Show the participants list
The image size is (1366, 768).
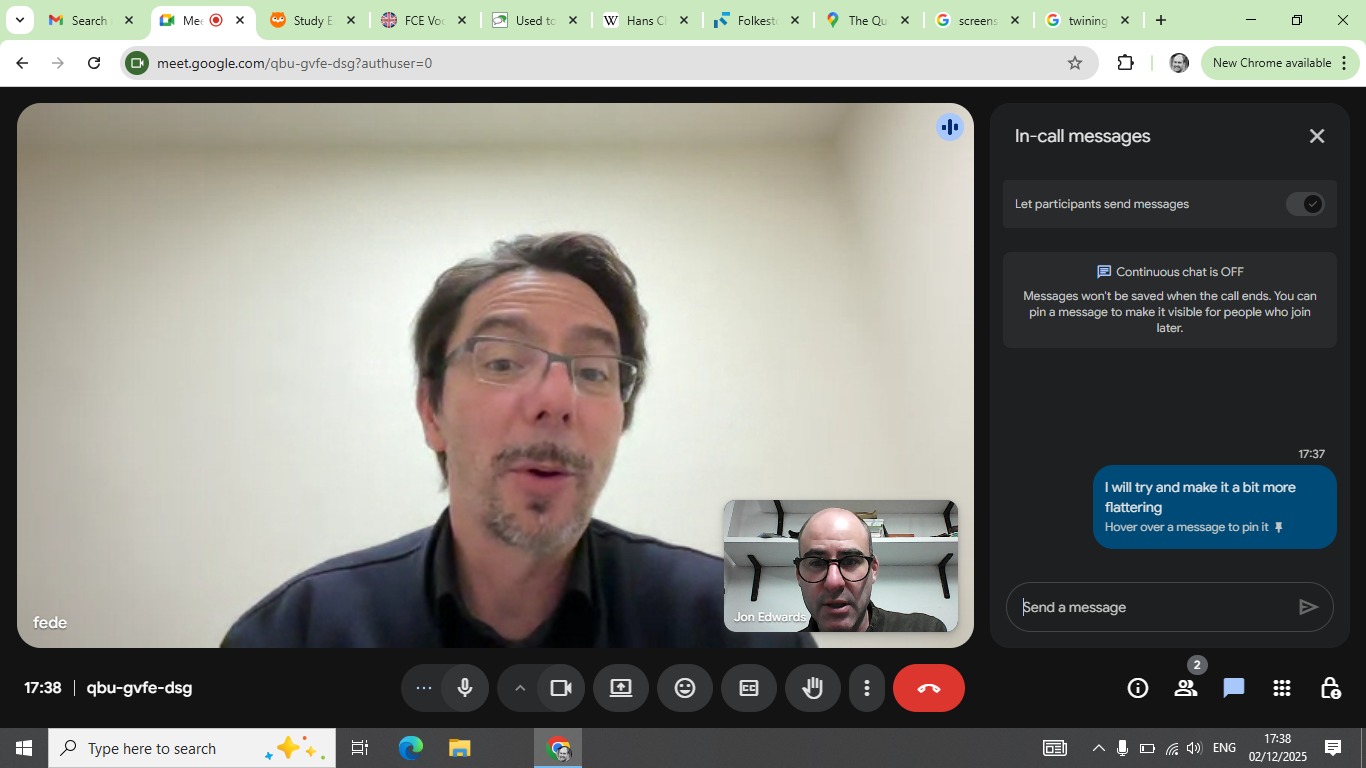1186,688
